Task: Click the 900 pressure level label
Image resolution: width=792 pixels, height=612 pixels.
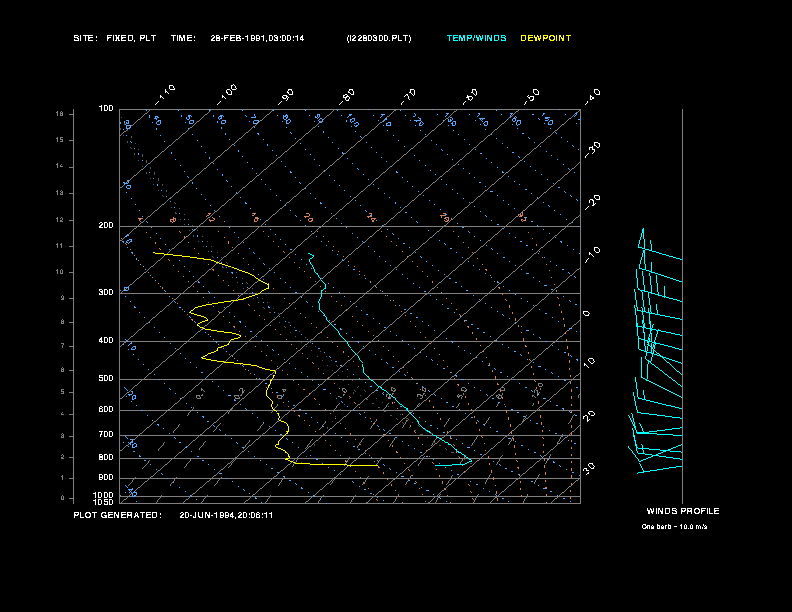Action: [x=106, y=477]
